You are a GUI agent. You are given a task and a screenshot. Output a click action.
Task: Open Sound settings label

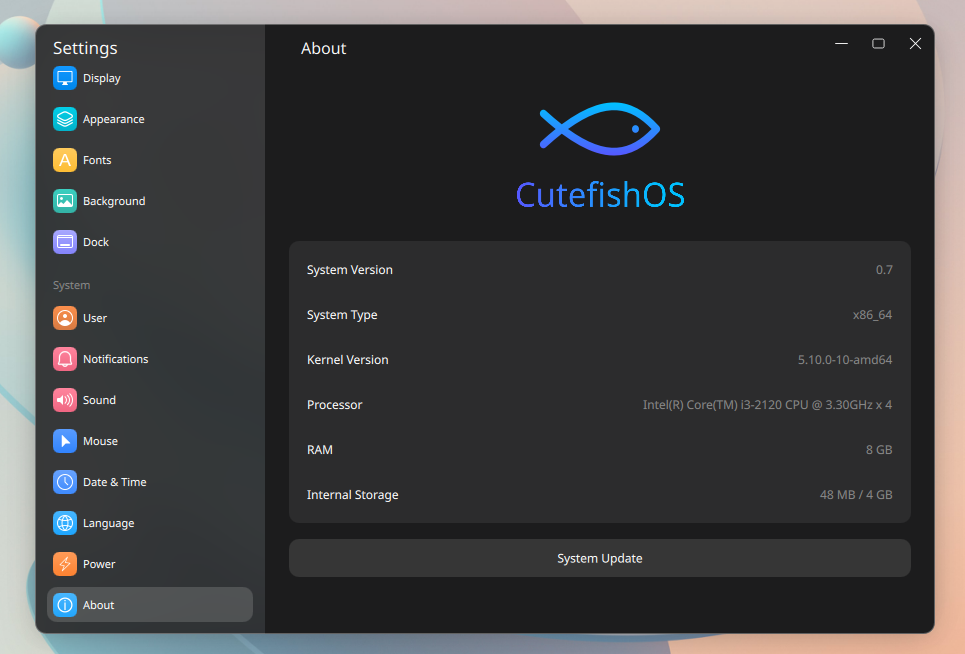pyautogui.click(x=99, y=400)
